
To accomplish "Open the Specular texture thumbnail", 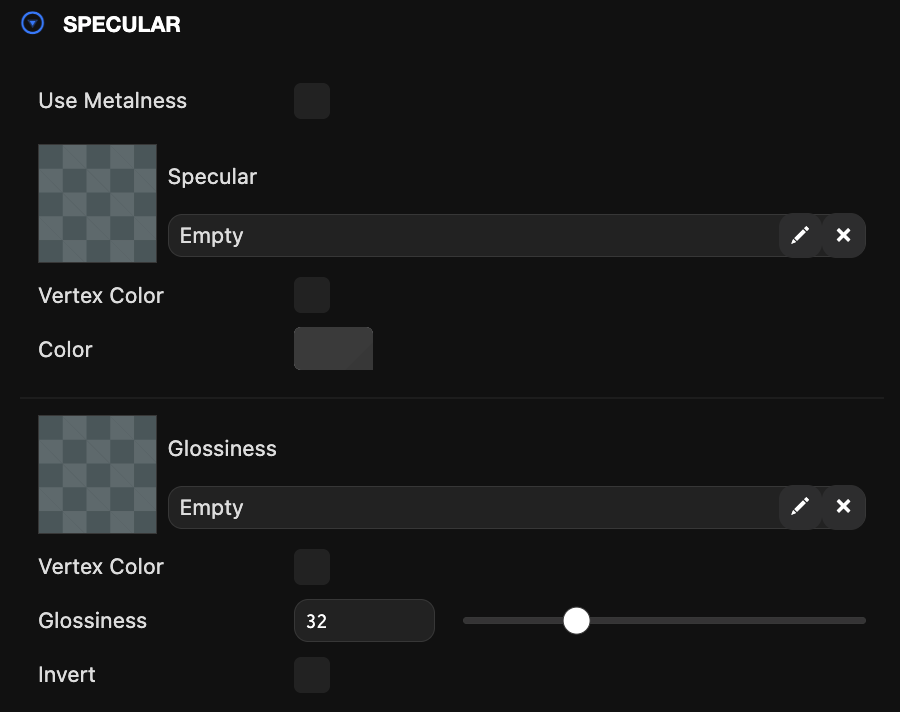I will [98, 203].
